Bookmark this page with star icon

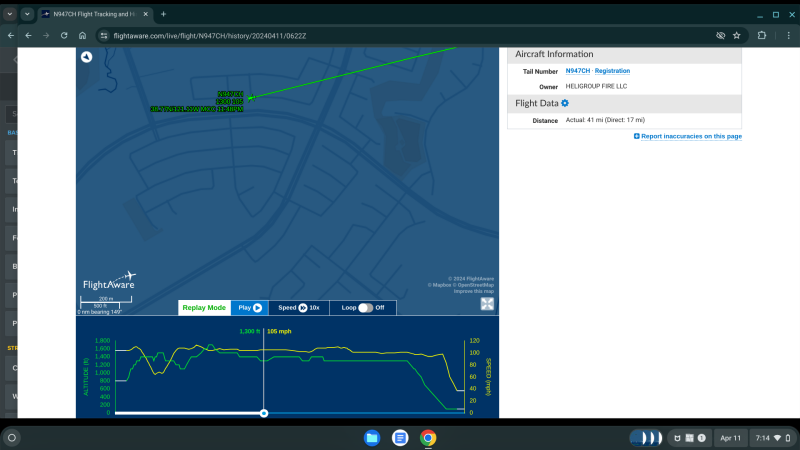(737, 35)
